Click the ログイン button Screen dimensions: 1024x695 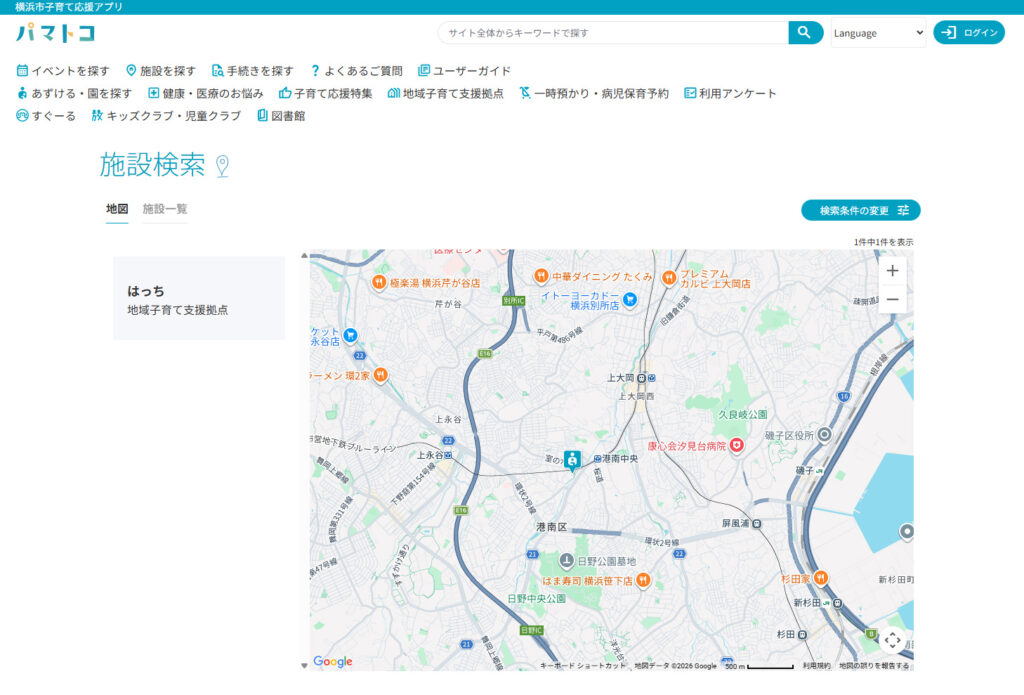coord(969,33)
